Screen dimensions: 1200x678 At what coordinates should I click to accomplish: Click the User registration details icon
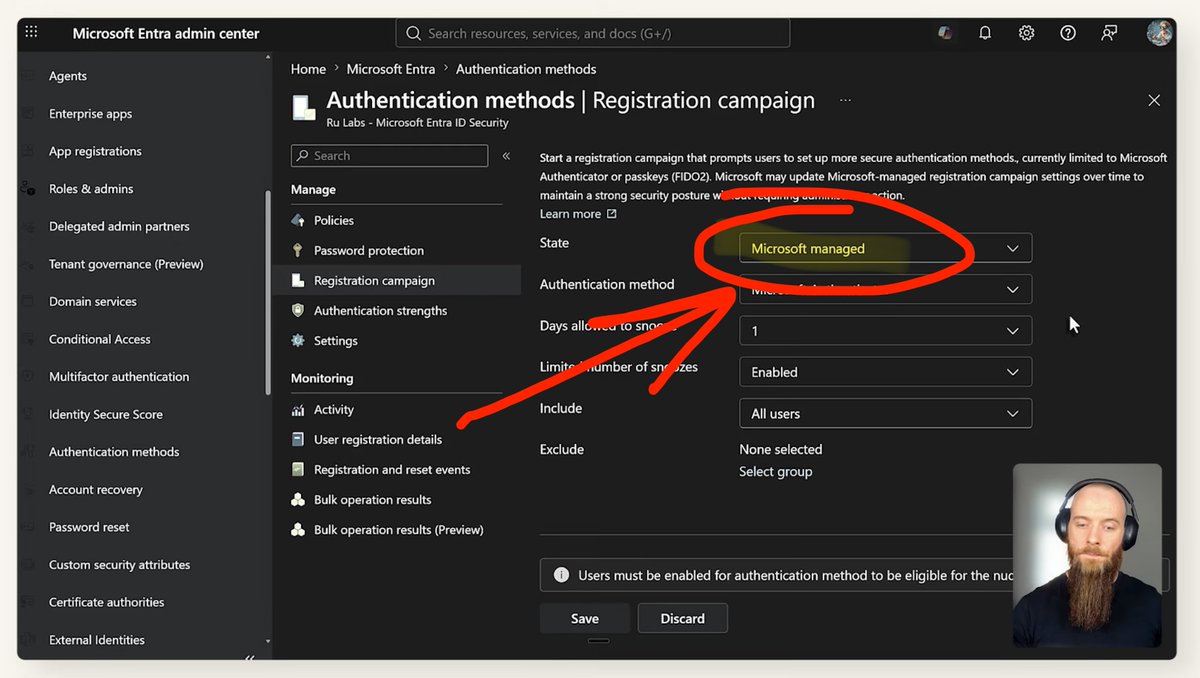click(298, 439)
